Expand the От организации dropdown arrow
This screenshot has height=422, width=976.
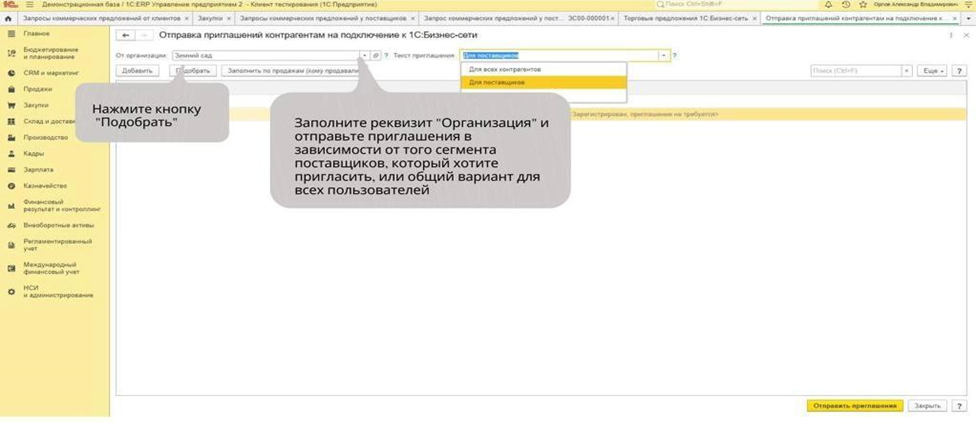(365, 55)
